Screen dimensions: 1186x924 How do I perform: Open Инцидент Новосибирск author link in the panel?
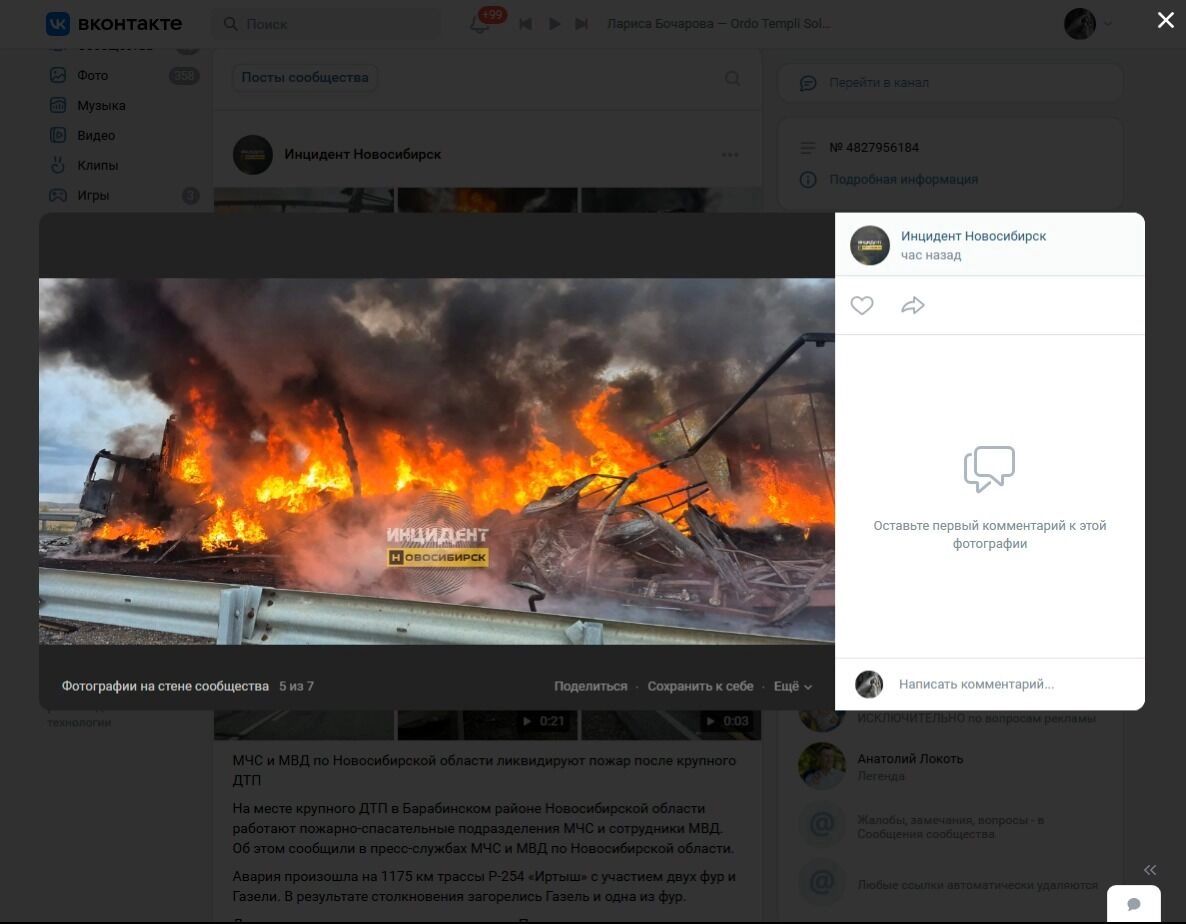(973, 236)
